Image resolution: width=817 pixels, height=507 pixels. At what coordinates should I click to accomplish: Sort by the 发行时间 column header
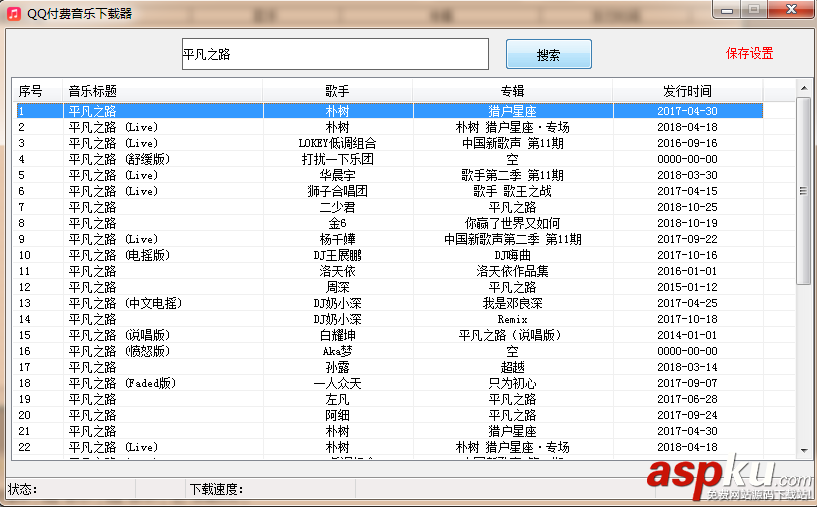688,91
